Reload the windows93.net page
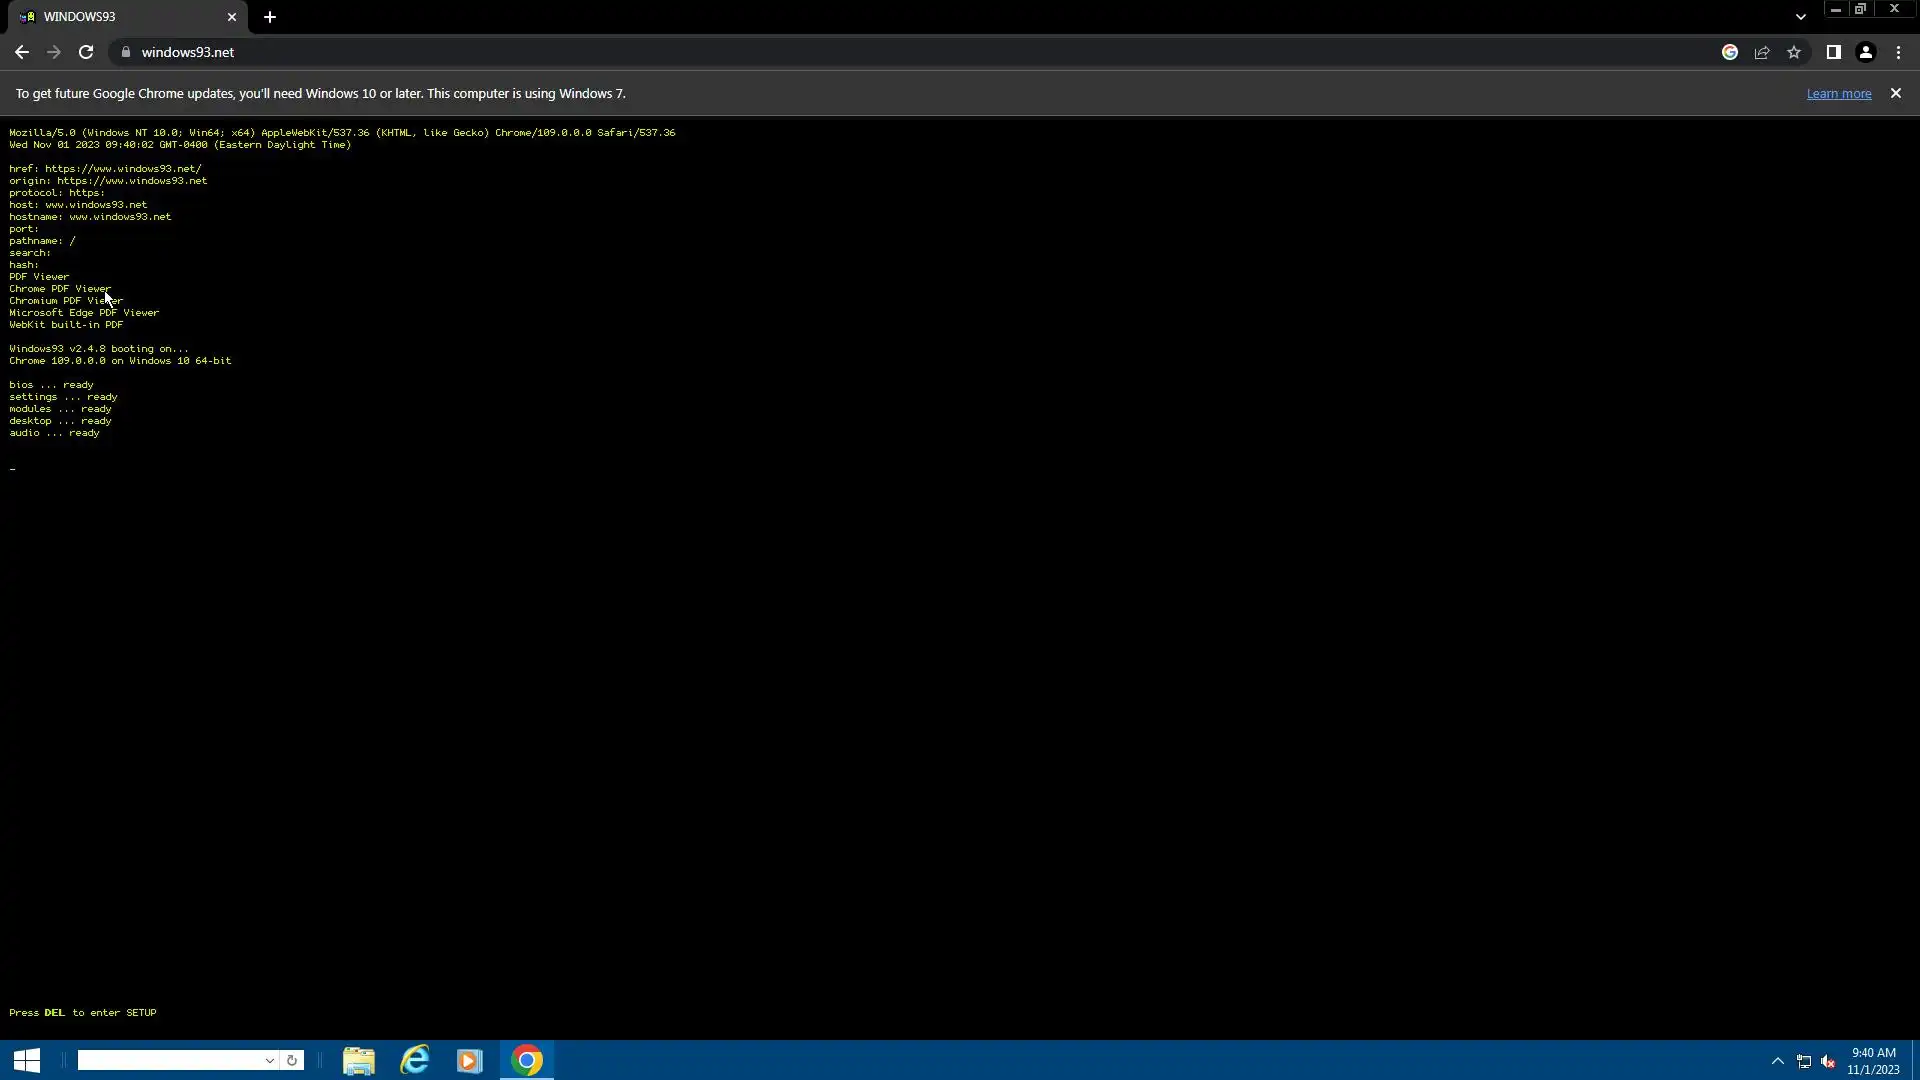Screen dimensions: 1920x1080 pos(86,52)
